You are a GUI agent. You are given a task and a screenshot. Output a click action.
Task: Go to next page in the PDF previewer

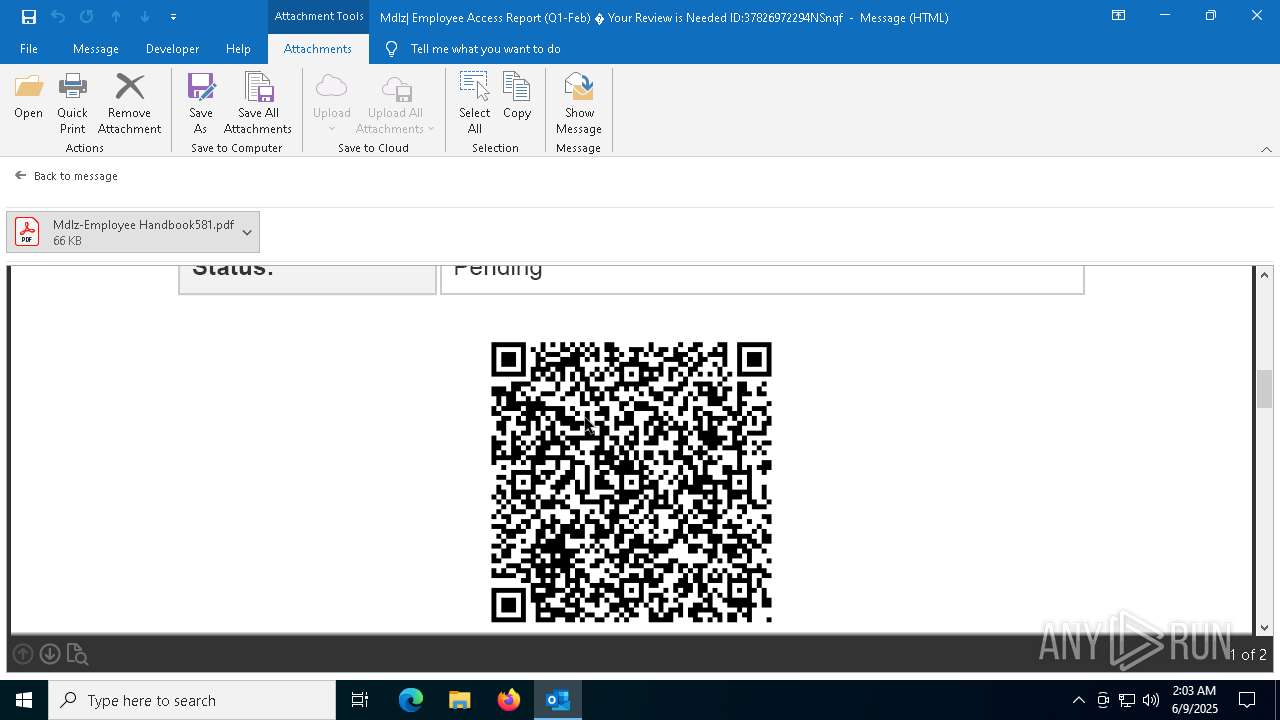click(50, 654)
